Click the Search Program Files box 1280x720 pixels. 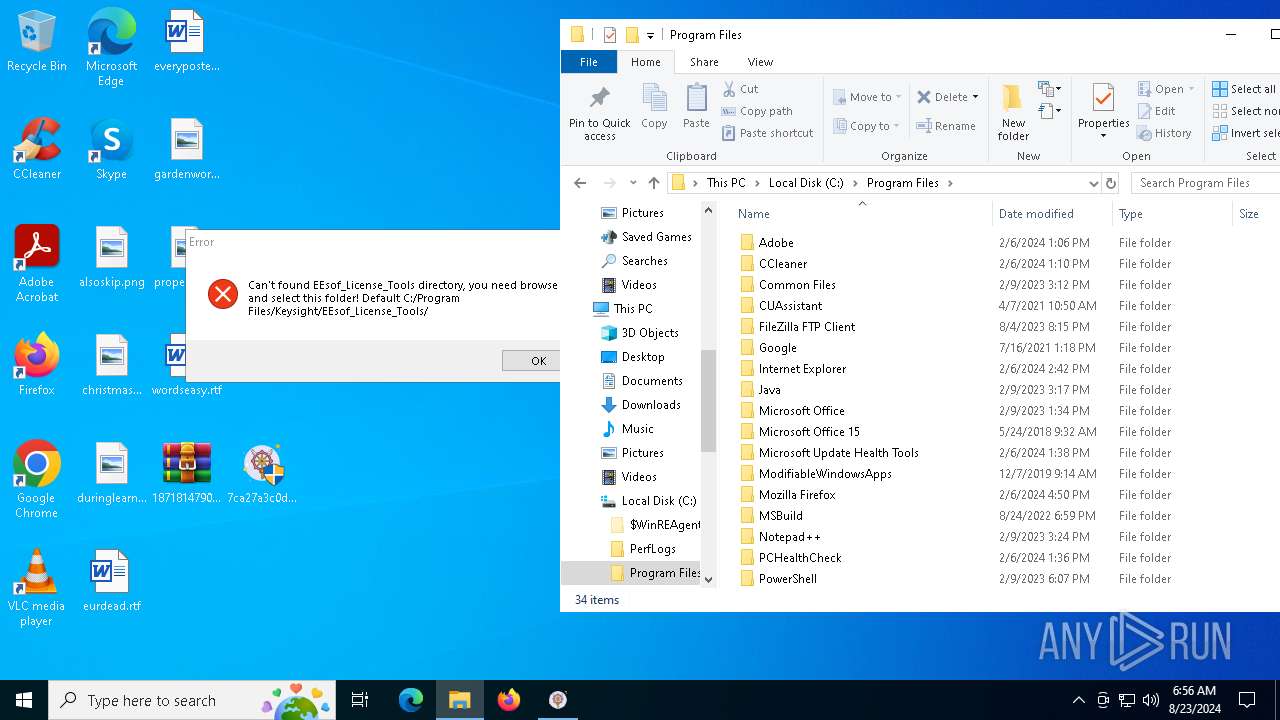[1205, 183]
